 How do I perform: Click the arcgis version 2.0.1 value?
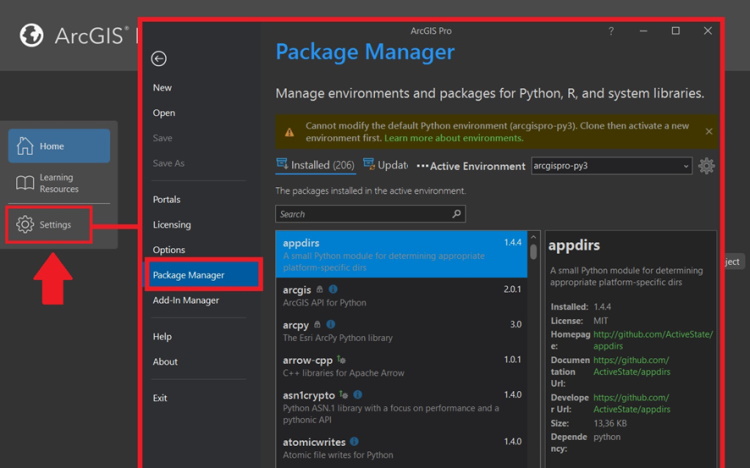(512, 289)
